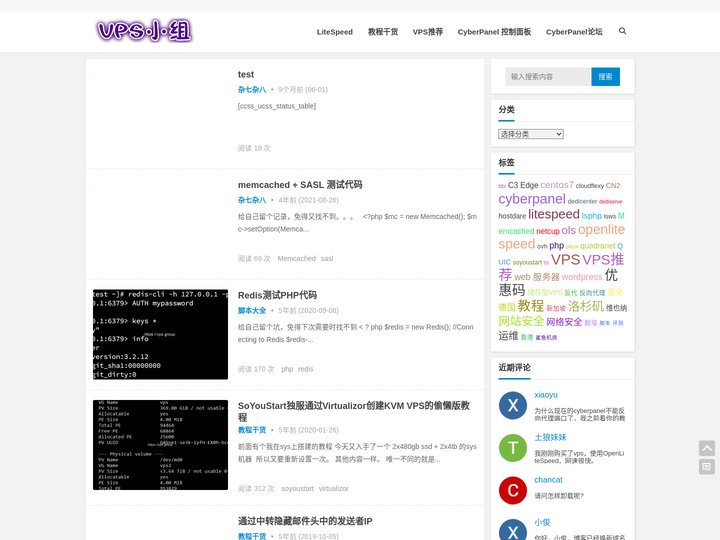Open the Redis post terminal thumbnail
The height and width of the screenshot is (540, 720).
point(160,334)
